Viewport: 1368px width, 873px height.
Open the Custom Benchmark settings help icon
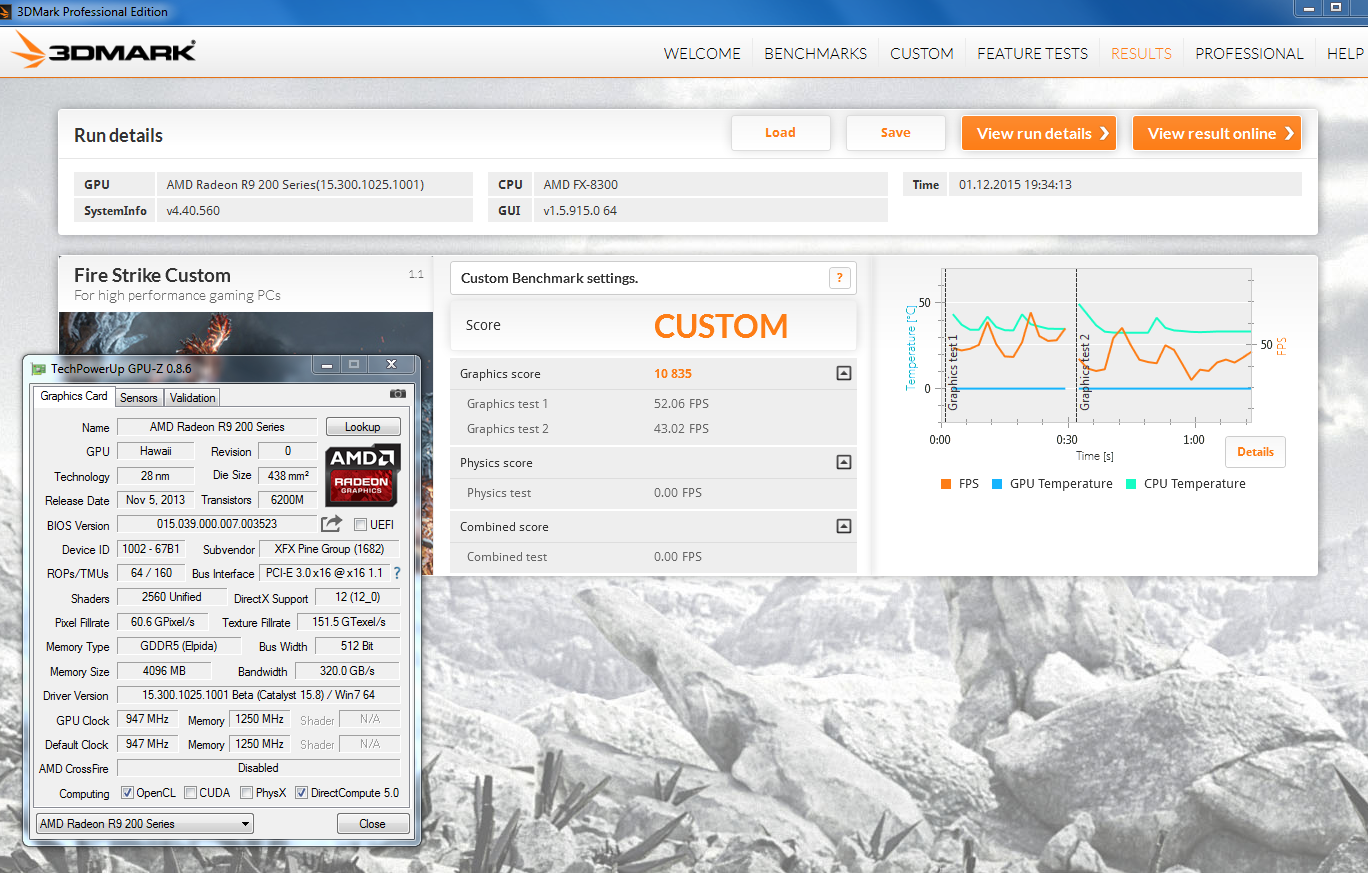[x=840, y=278]
